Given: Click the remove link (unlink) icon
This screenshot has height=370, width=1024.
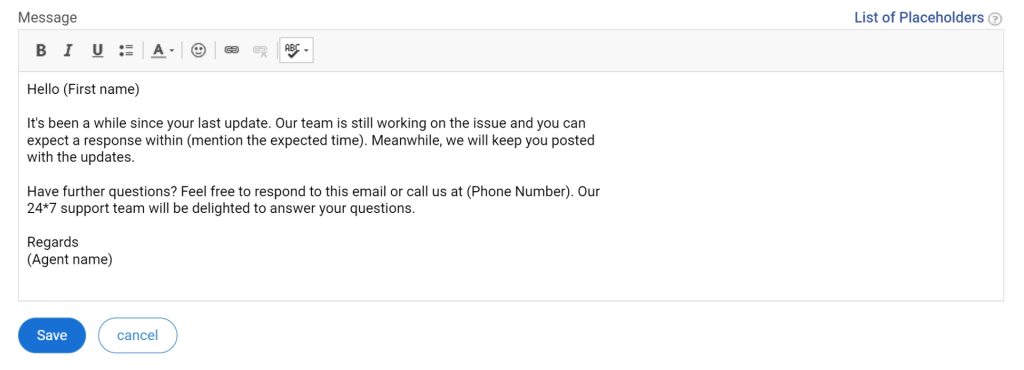Looking at the screenshot, I should [260, 50].
